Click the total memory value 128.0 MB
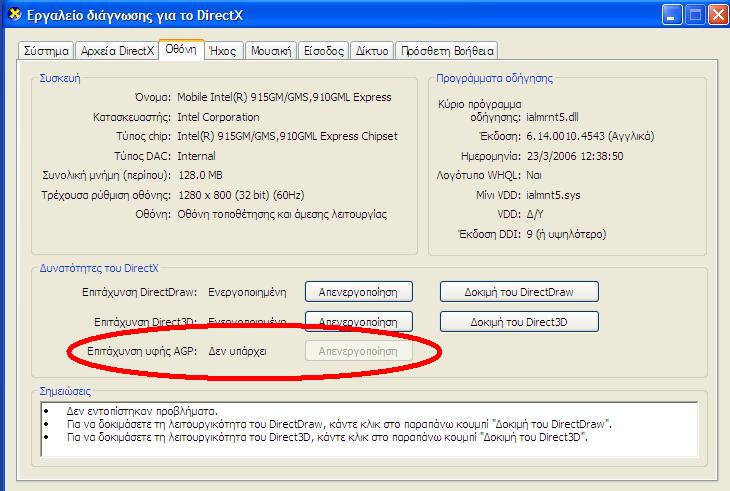Image resolution: width=730 pixels, height=491 pixels. (x=201, y=175)
